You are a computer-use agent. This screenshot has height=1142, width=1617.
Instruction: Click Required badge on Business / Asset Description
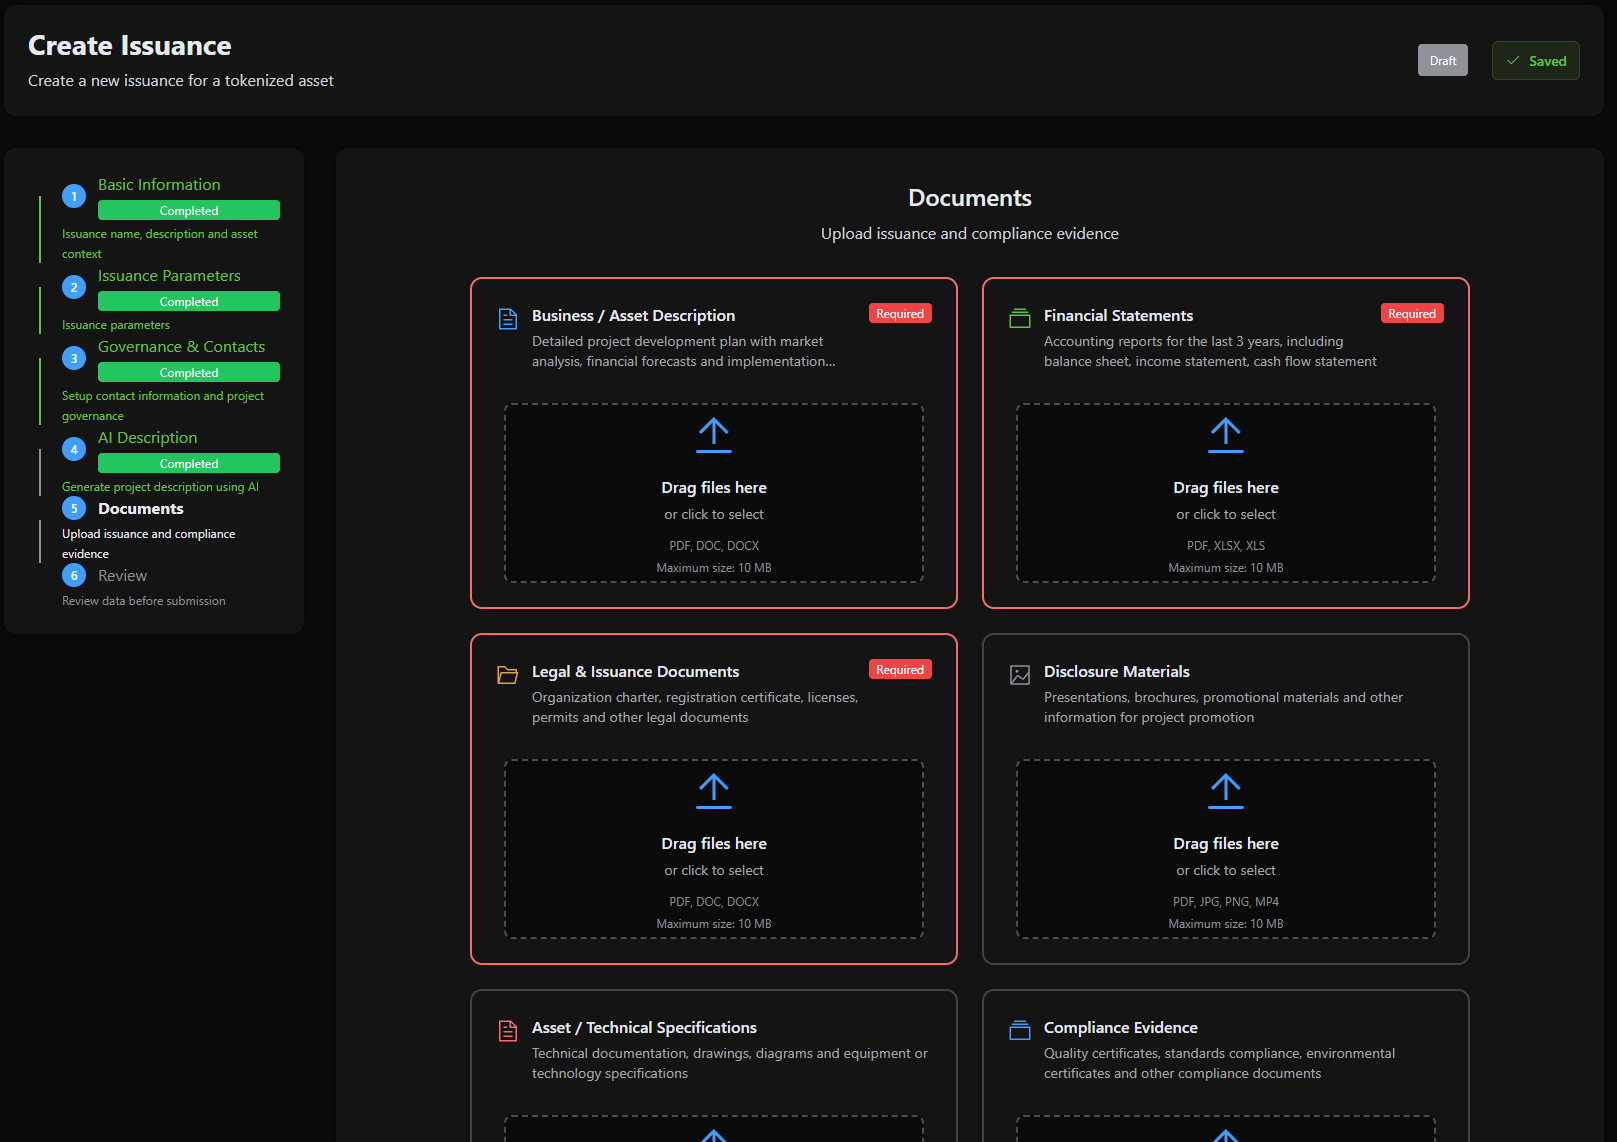tap(900, 313)
